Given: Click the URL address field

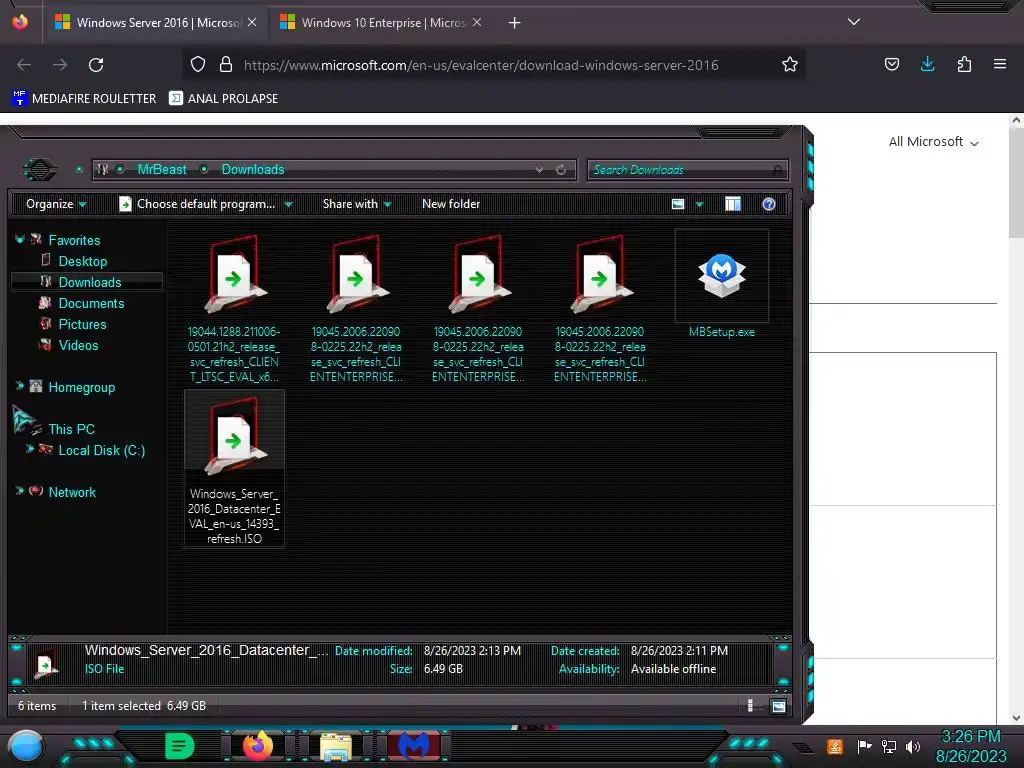Looking at the screenshot, I should (x=481, y=65).
